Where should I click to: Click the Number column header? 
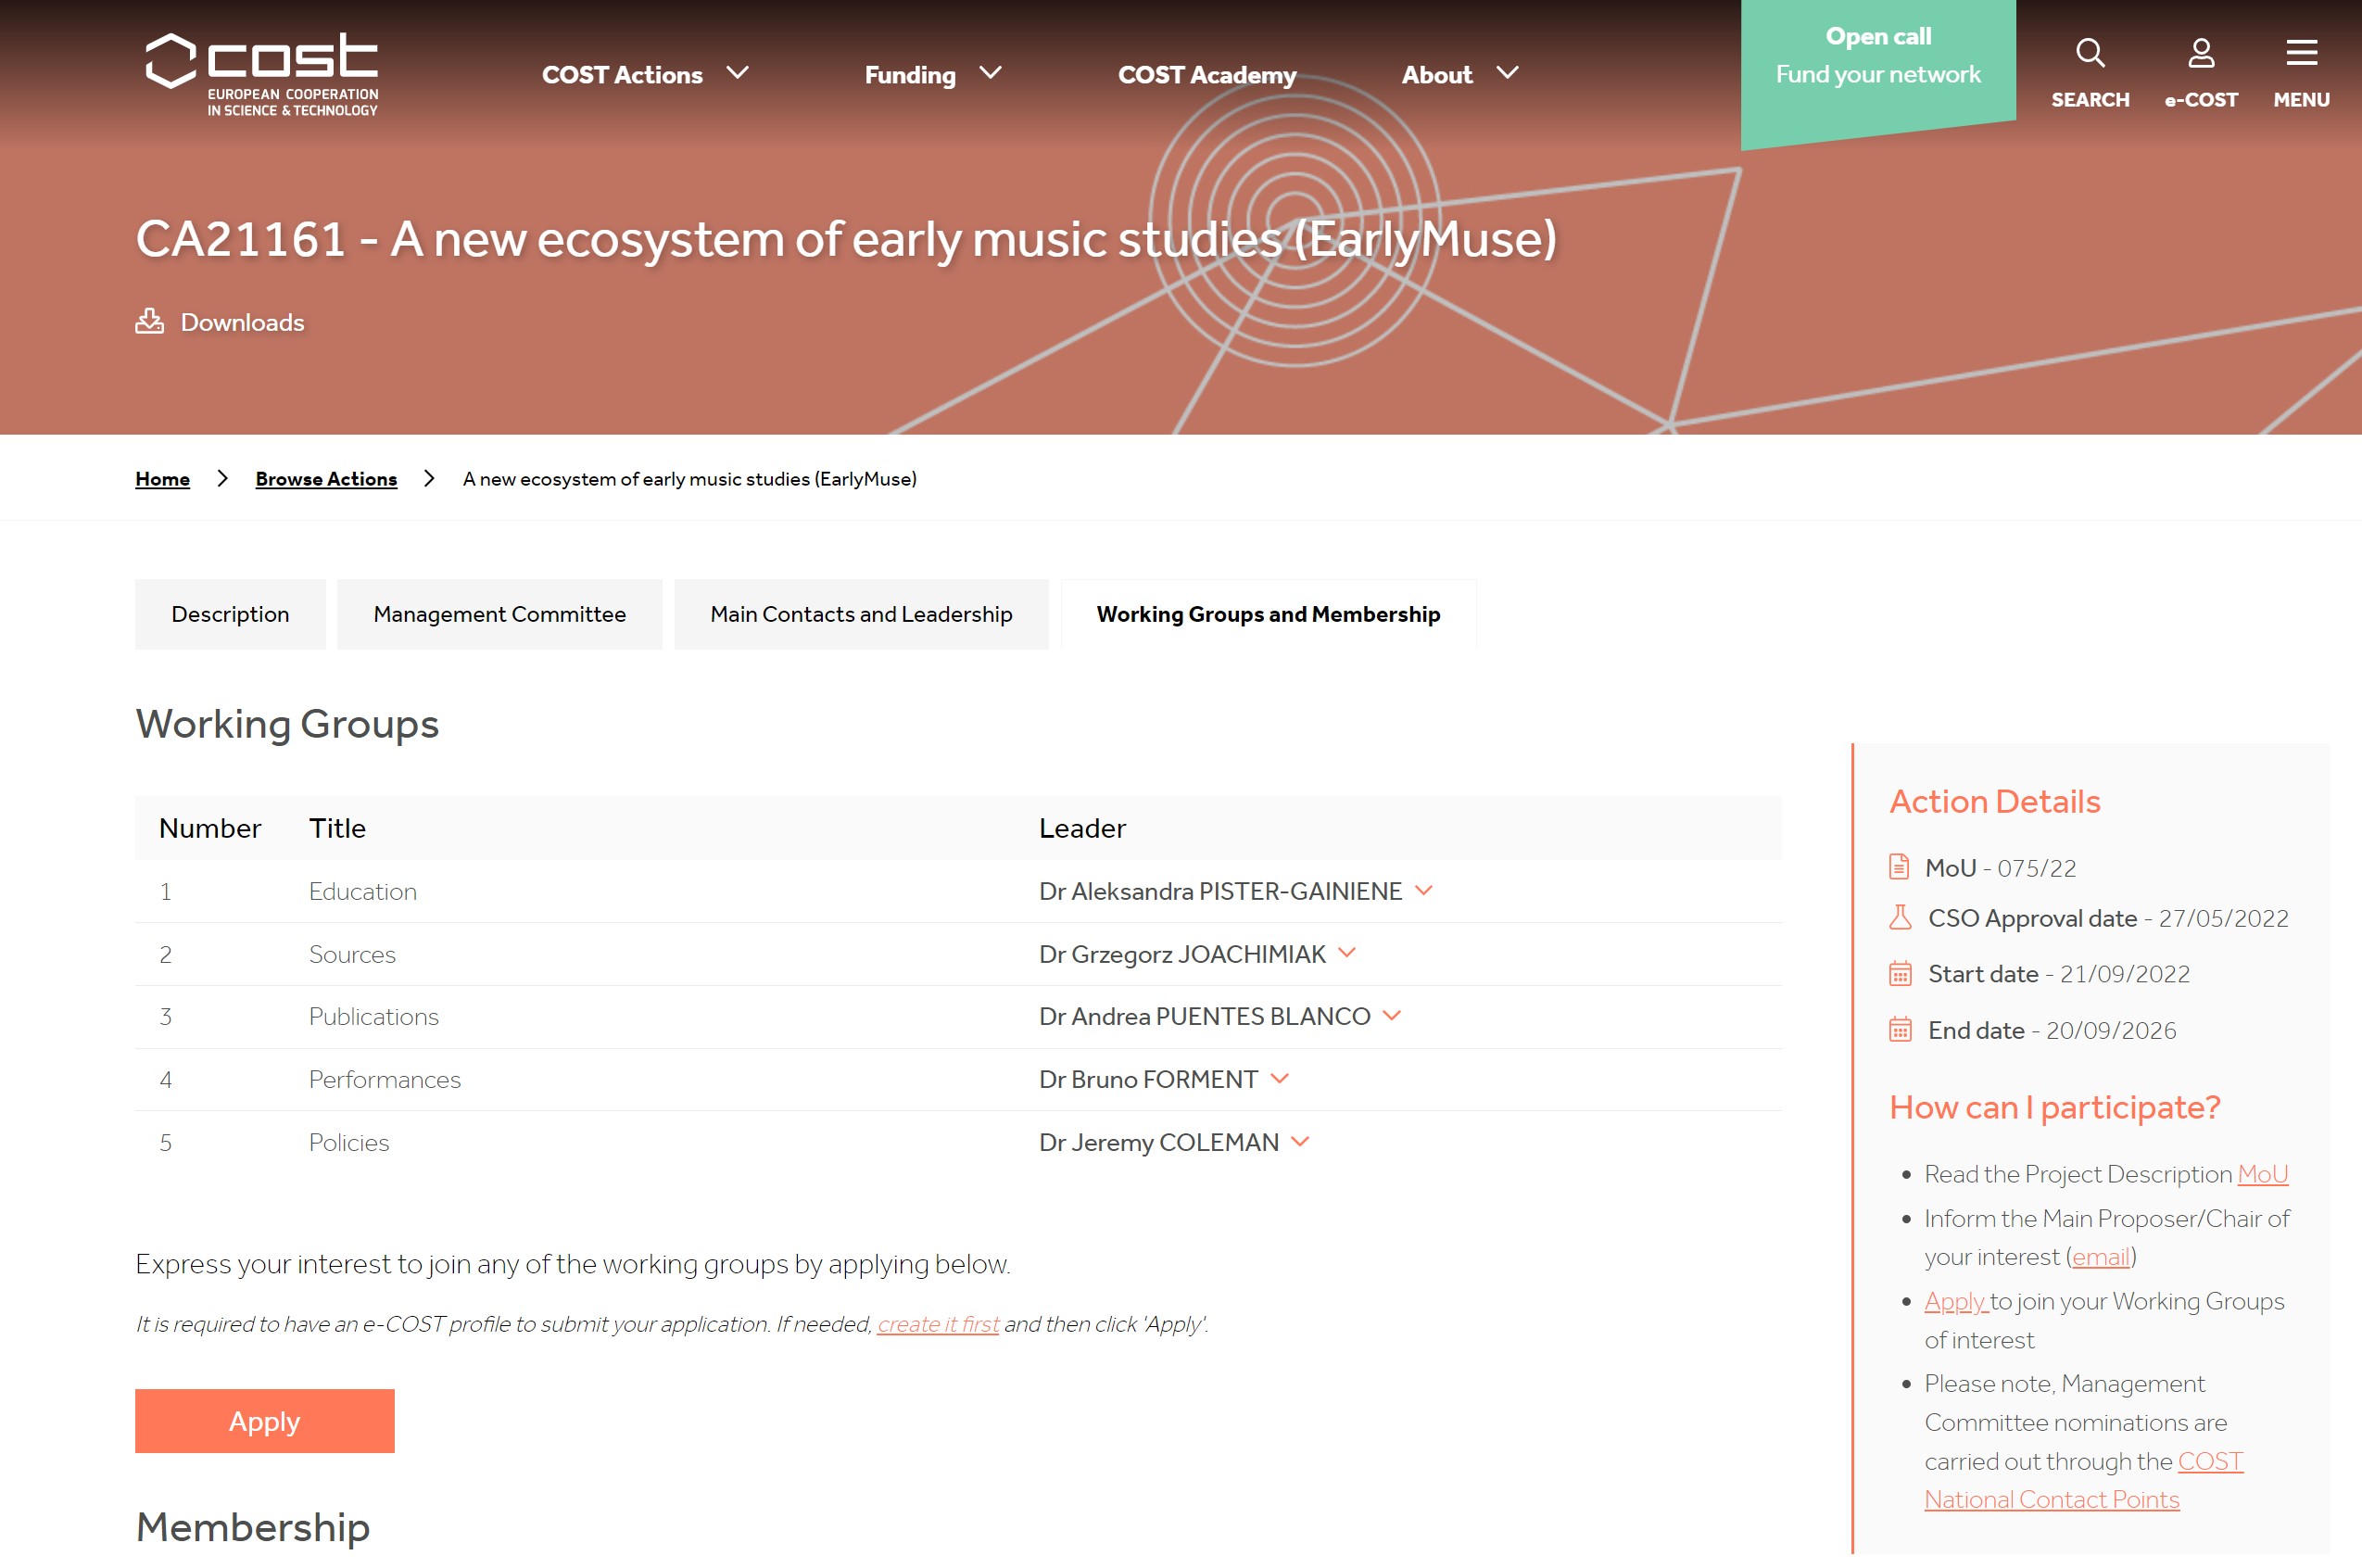click(x=209, y=828)
